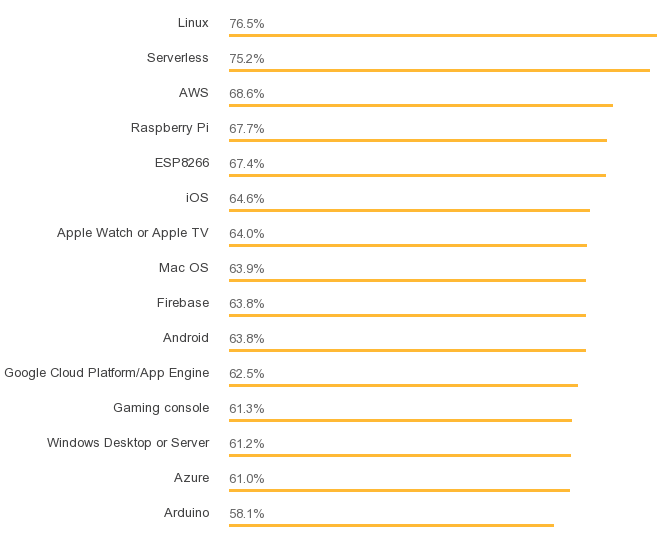Select the Mac OS label
The width and height of the screenshot is (667, 539).
(184, 268)
